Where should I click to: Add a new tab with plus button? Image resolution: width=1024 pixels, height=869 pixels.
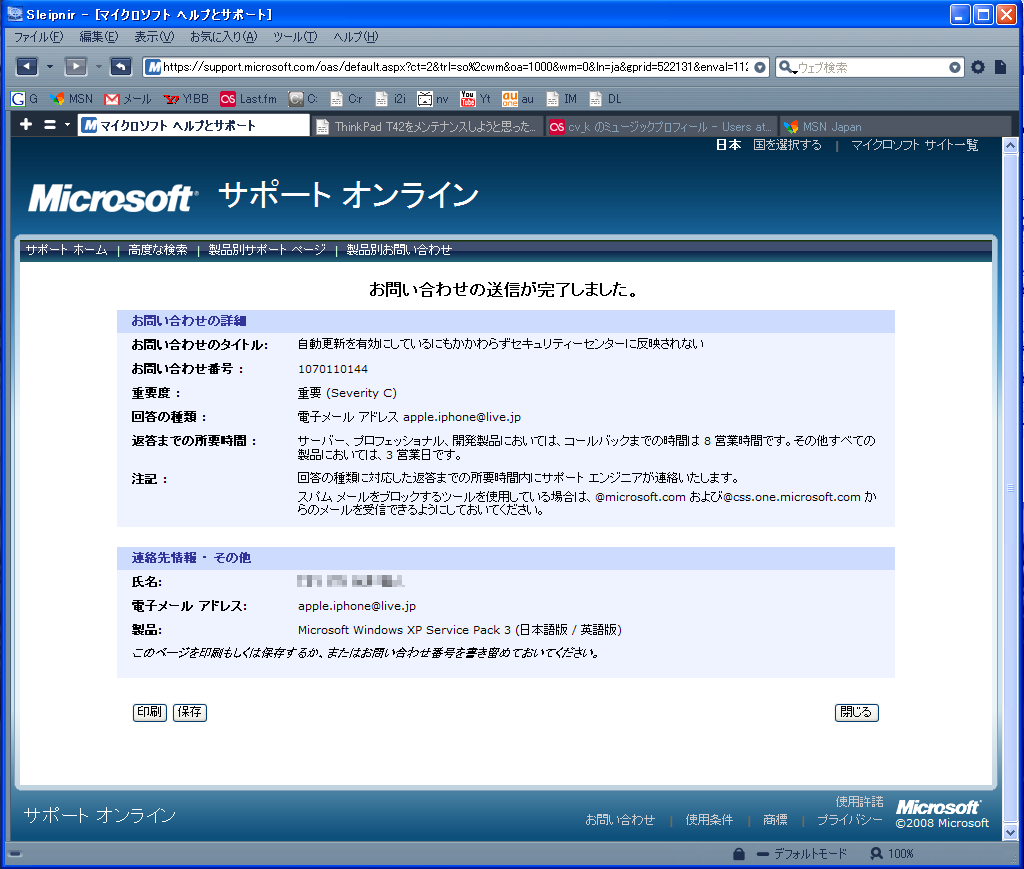(x=25, y=124)
